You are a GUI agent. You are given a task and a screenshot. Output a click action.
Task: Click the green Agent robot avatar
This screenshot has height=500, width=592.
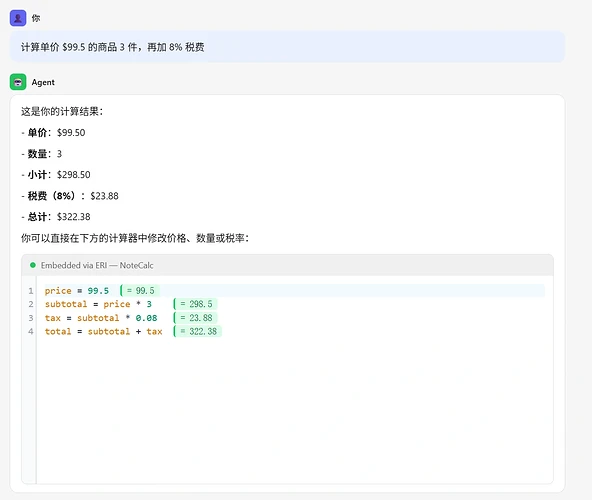click(x=18, y=82)
